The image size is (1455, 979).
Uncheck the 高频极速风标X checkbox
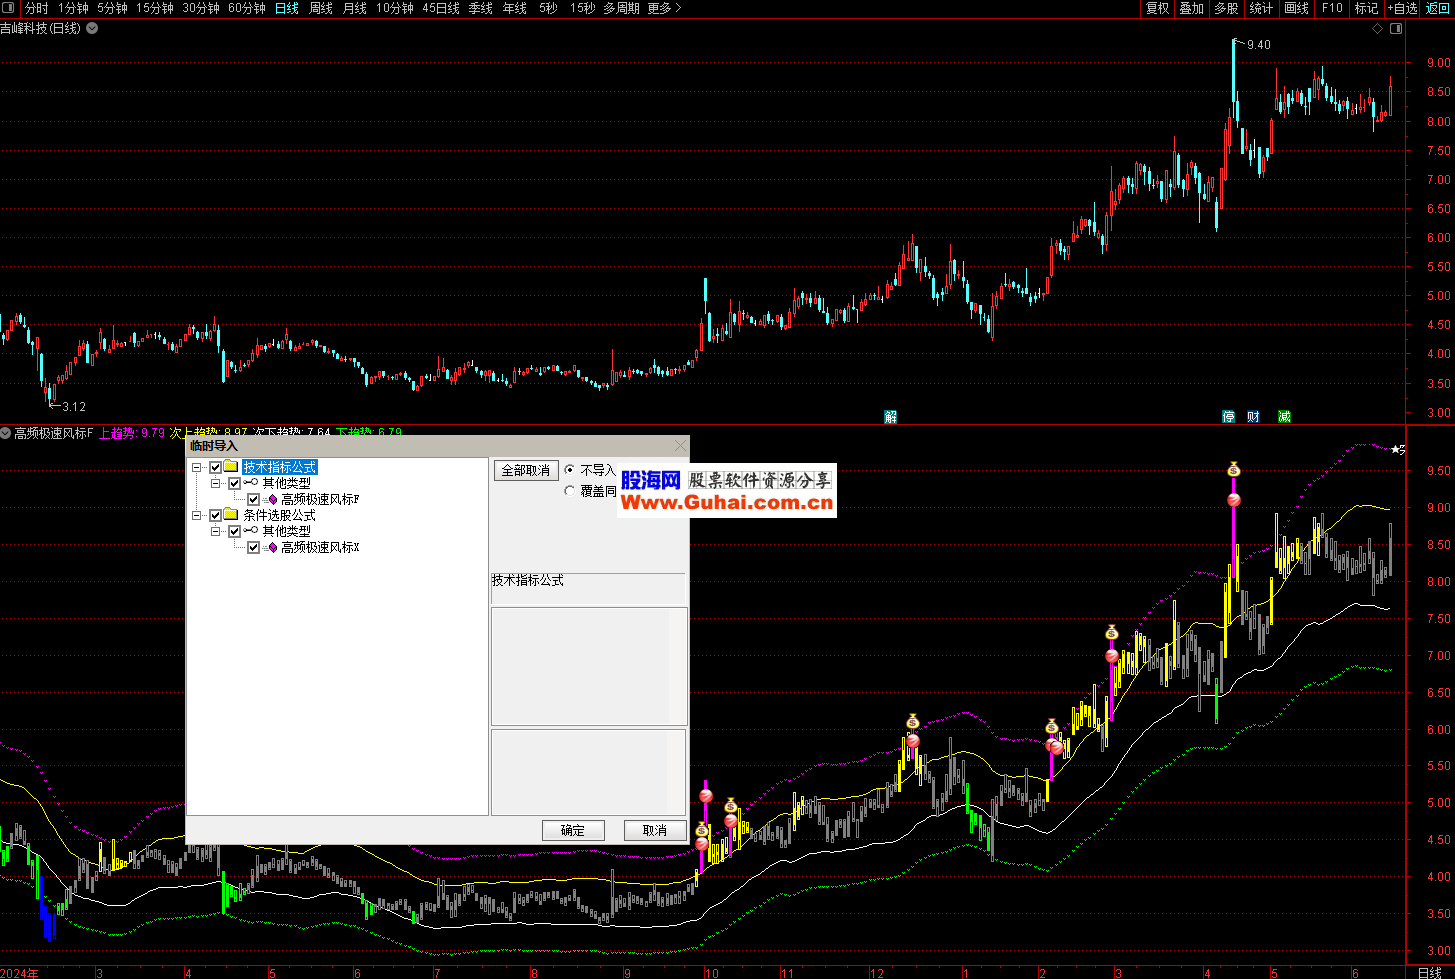(253, 547)
